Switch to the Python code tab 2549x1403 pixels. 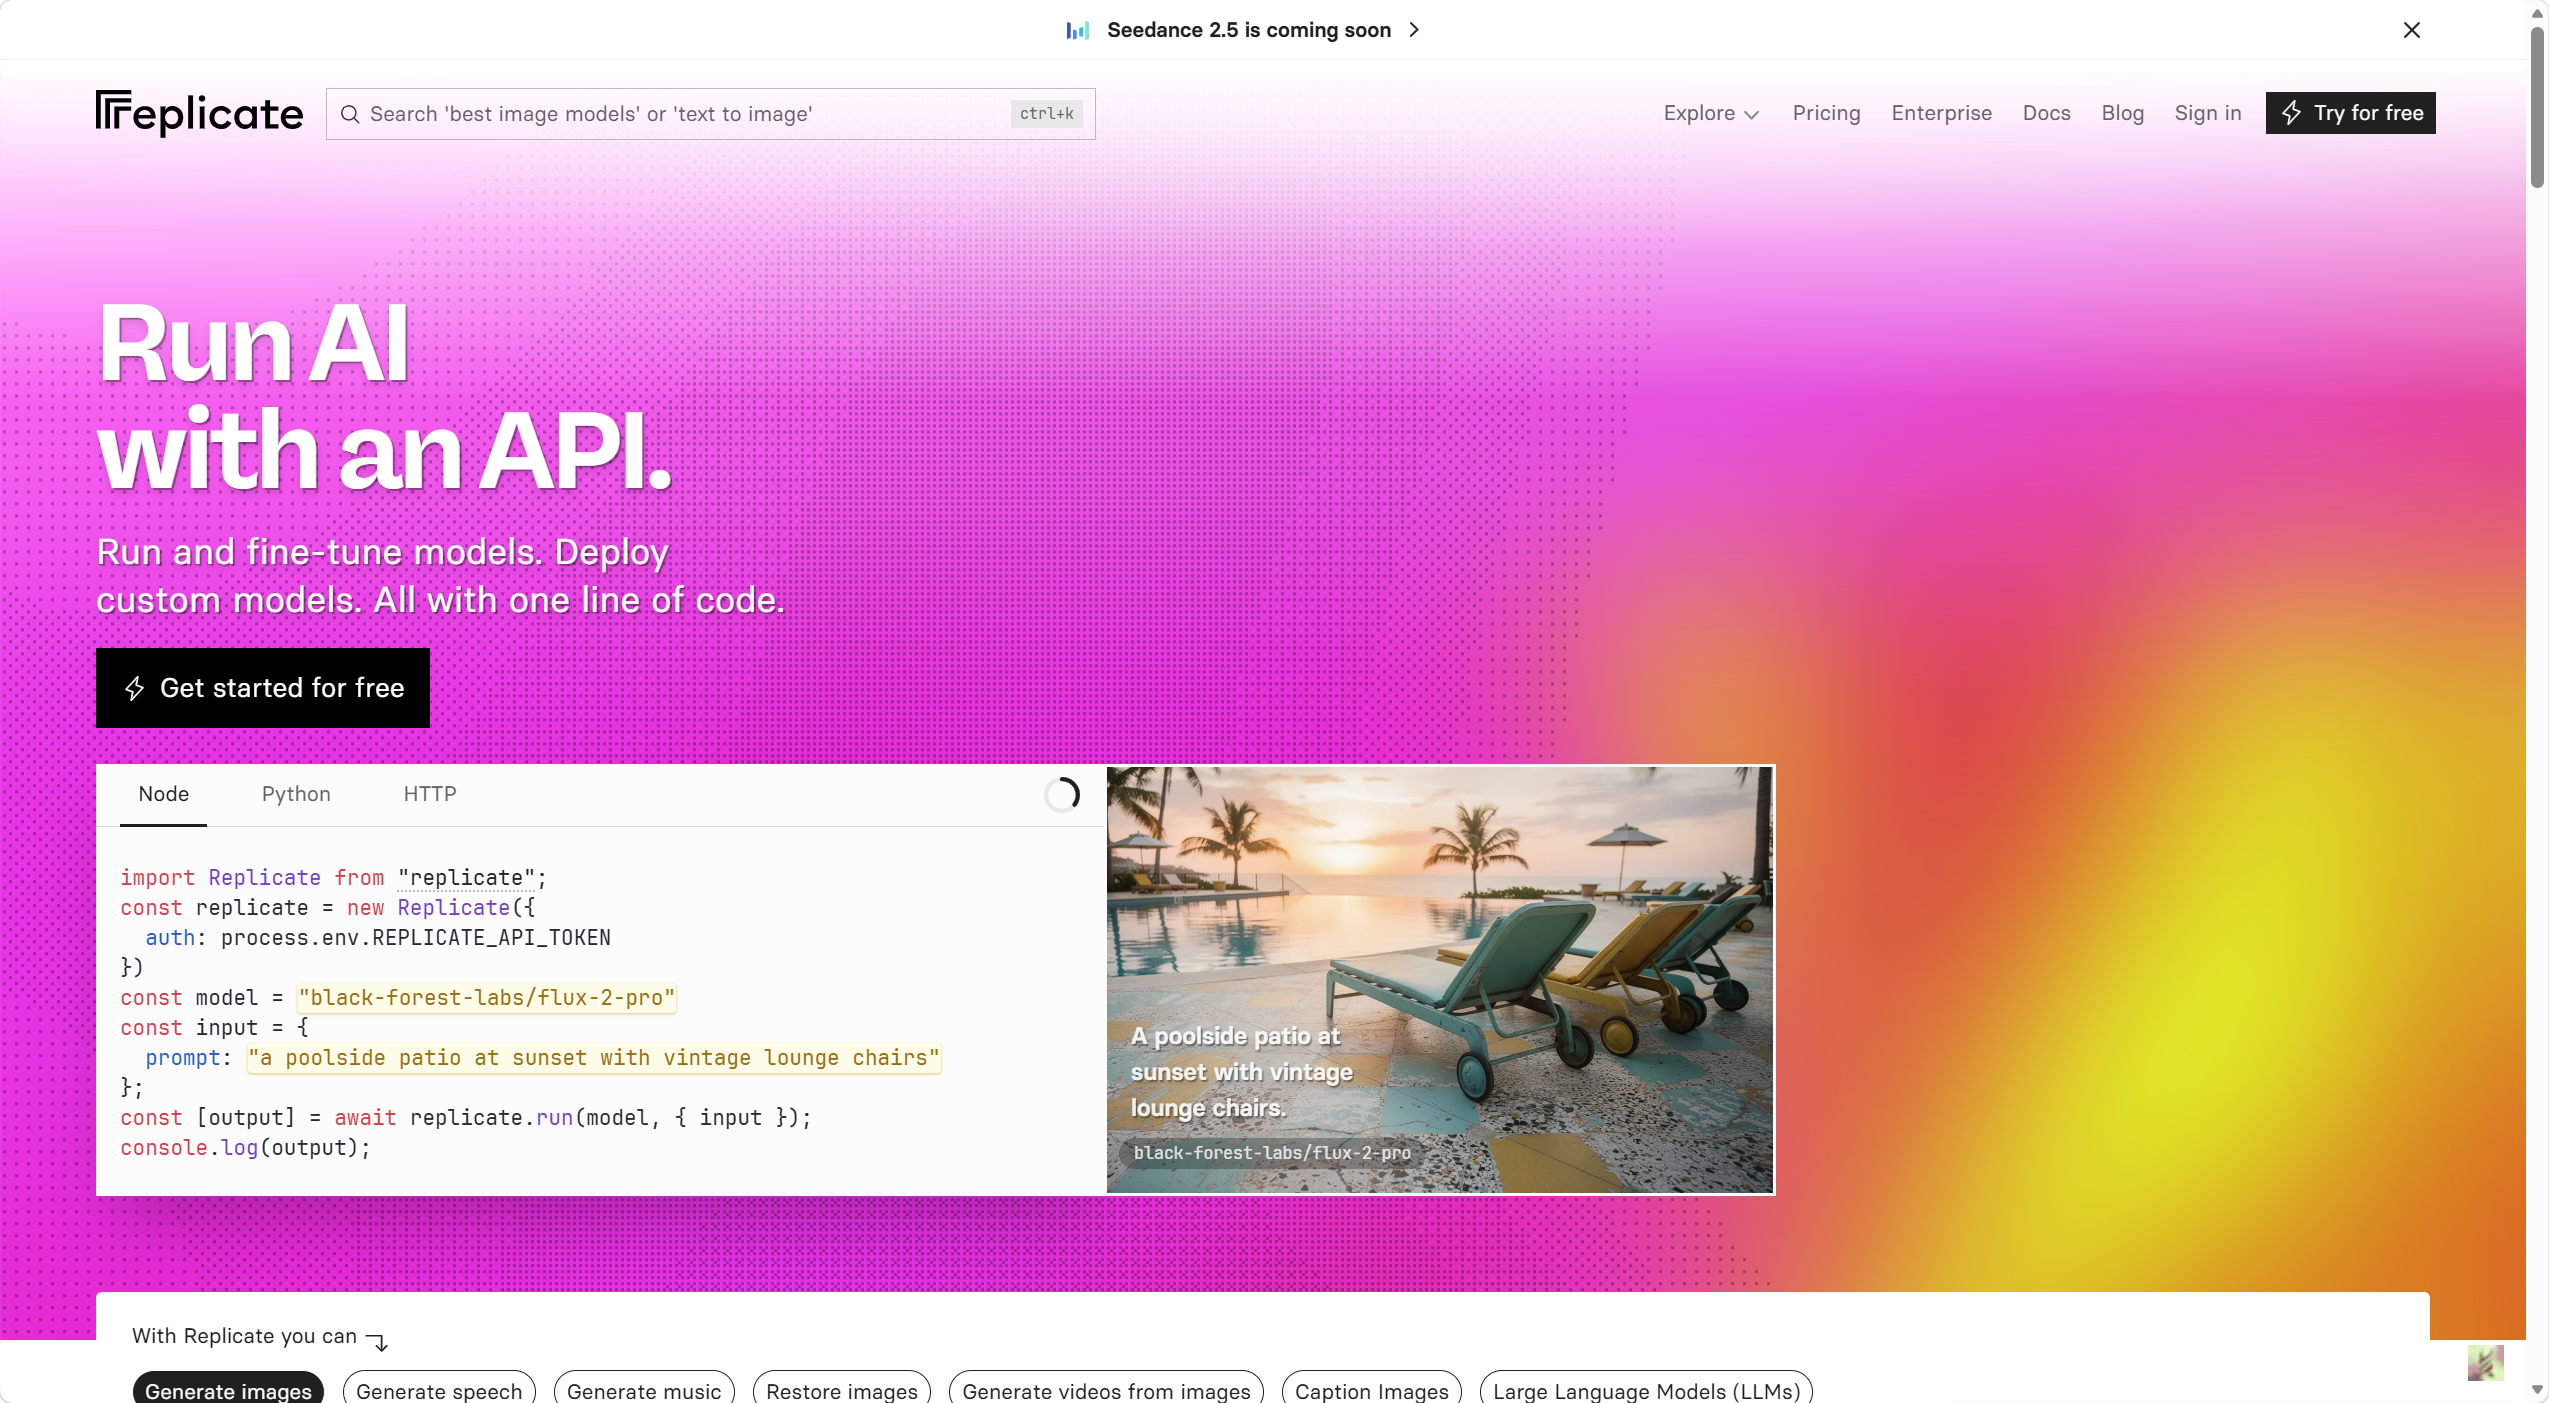coord(296,794)
